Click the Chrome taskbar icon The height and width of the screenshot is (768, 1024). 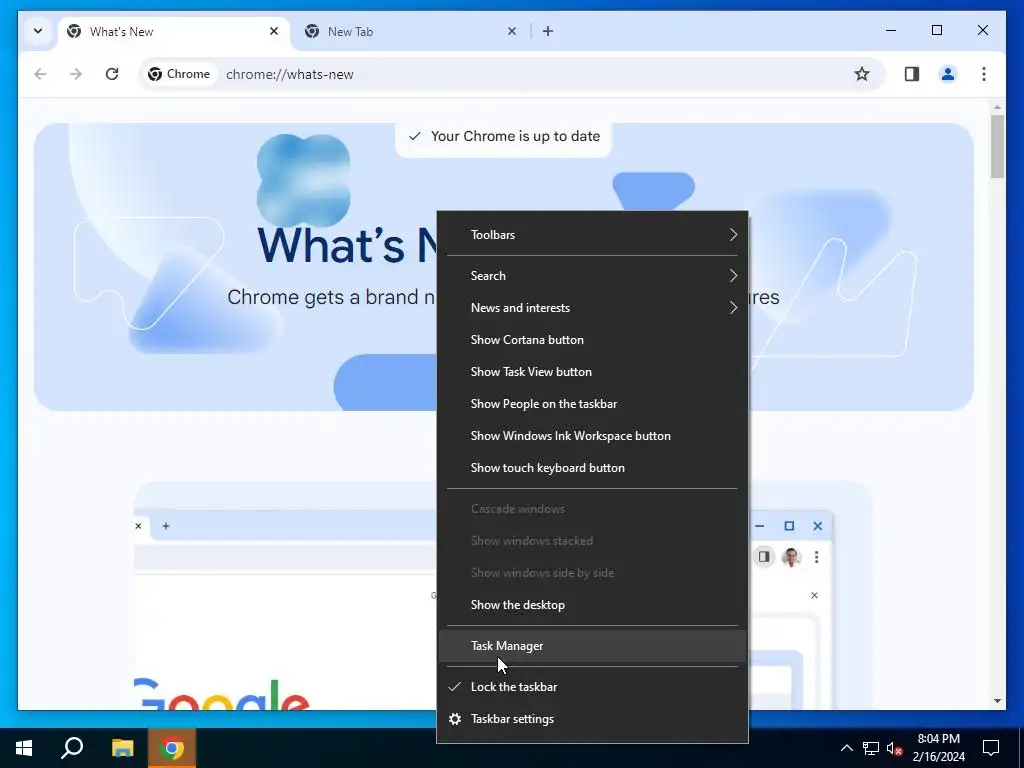point(172,748)
